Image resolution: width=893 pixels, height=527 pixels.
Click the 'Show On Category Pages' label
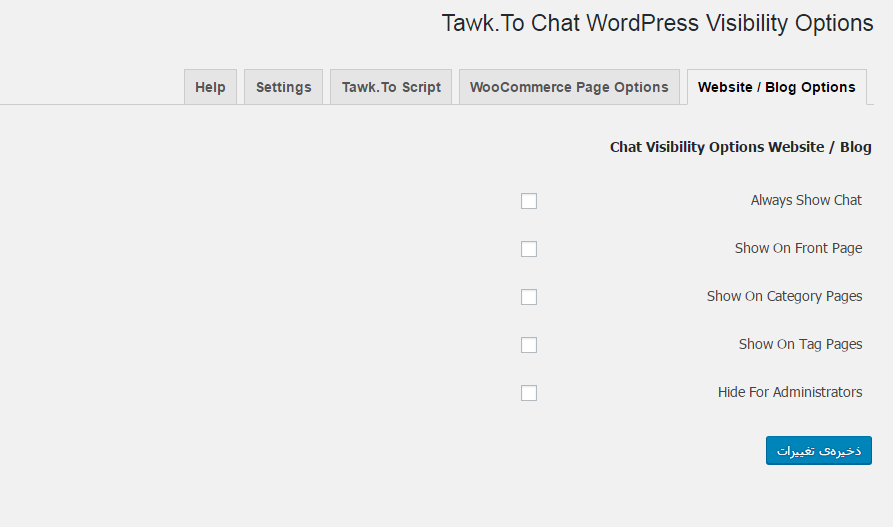click(x=784, y=296)
